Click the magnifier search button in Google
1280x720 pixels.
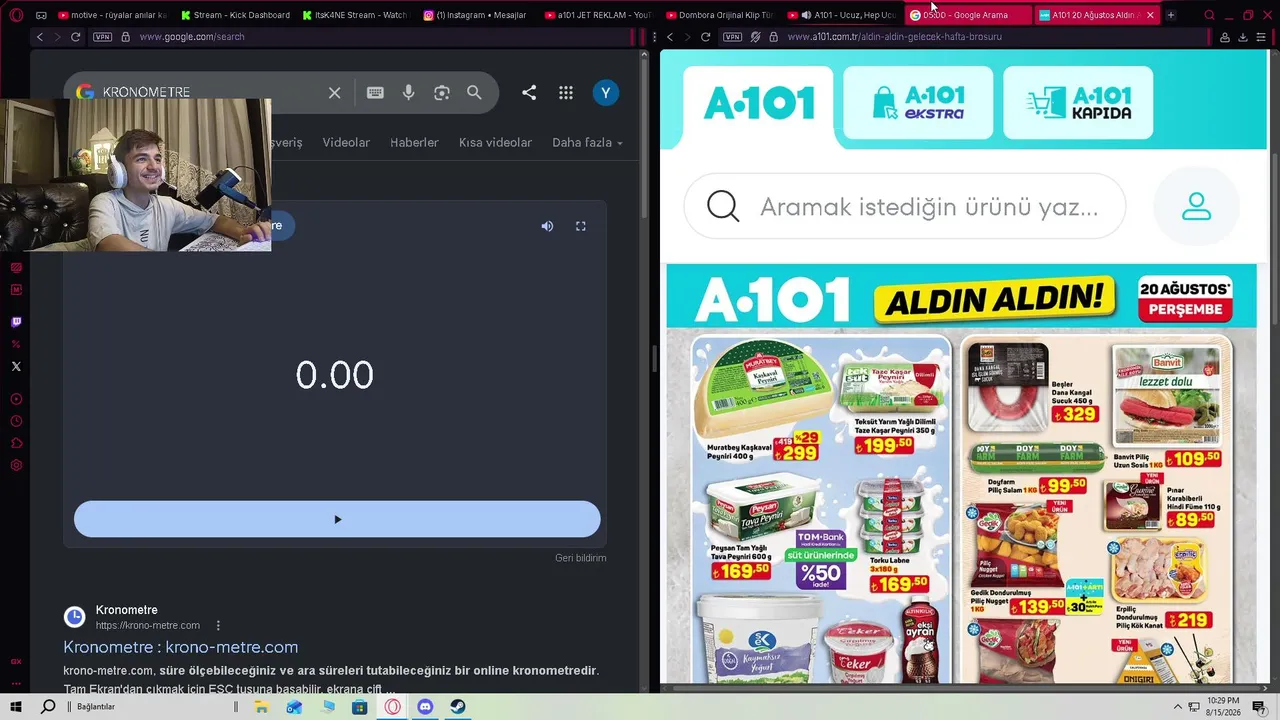tap(474, 93)
